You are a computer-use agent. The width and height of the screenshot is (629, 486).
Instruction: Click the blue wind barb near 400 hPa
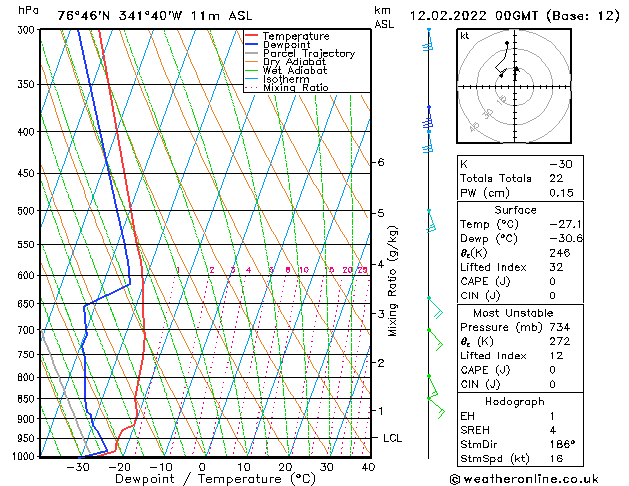428,123
